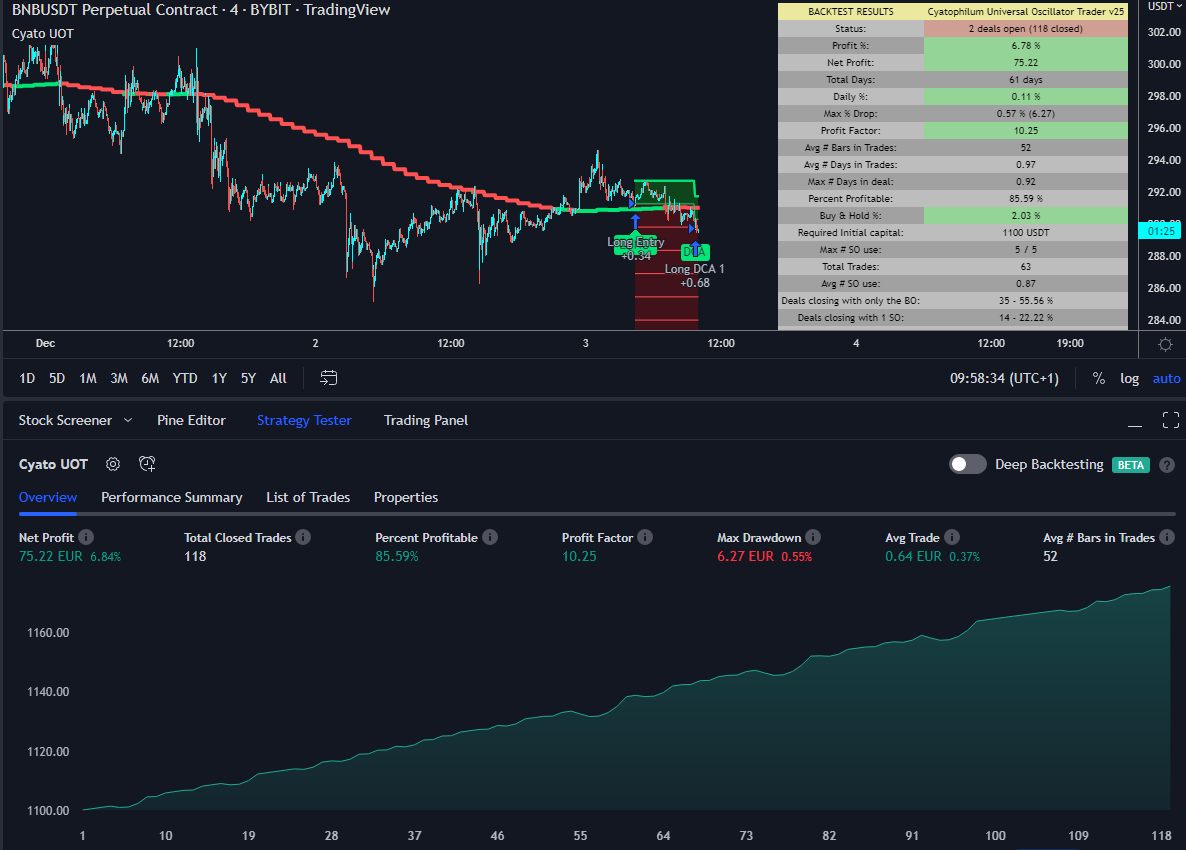Open the List of Trades tab
Image resolution: width=1186 pixels, height=850 pixels.
click(x=308, y=497)
